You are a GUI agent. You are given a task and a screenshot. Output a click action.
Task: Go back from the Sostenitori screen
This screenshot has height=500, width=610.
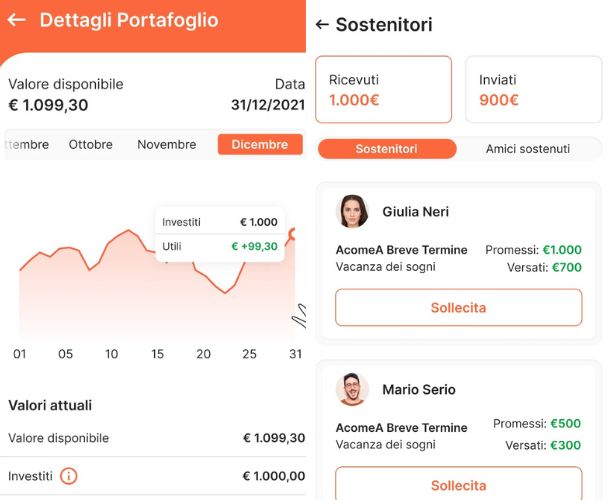coord(322,25)
